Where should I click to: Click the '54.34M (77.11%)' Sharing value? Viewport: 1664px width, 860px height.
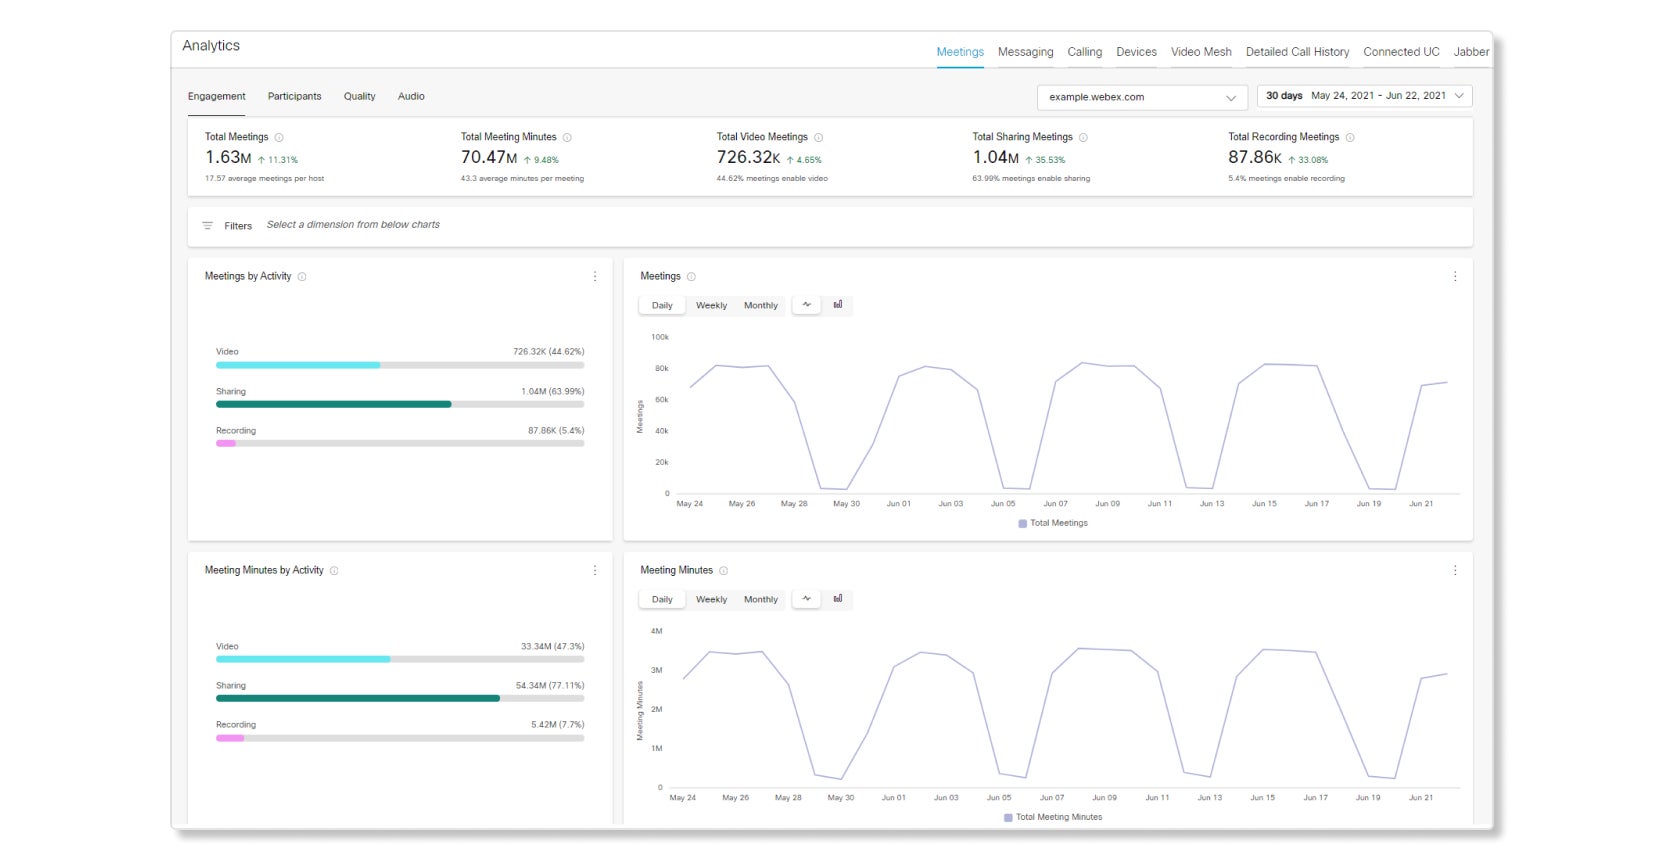pos(550,686)
